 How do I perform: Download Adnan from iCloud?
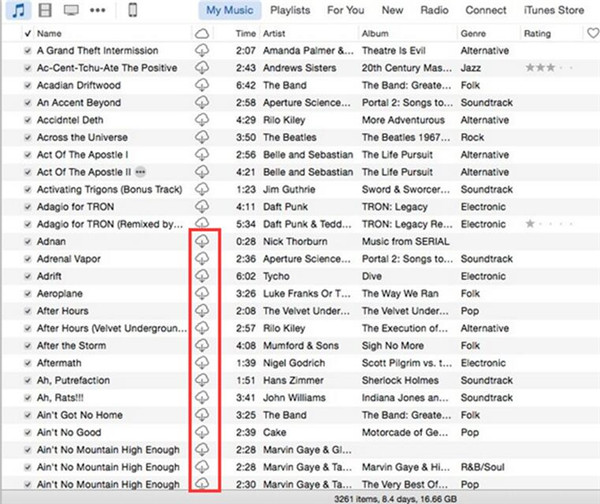pos(202,241)
